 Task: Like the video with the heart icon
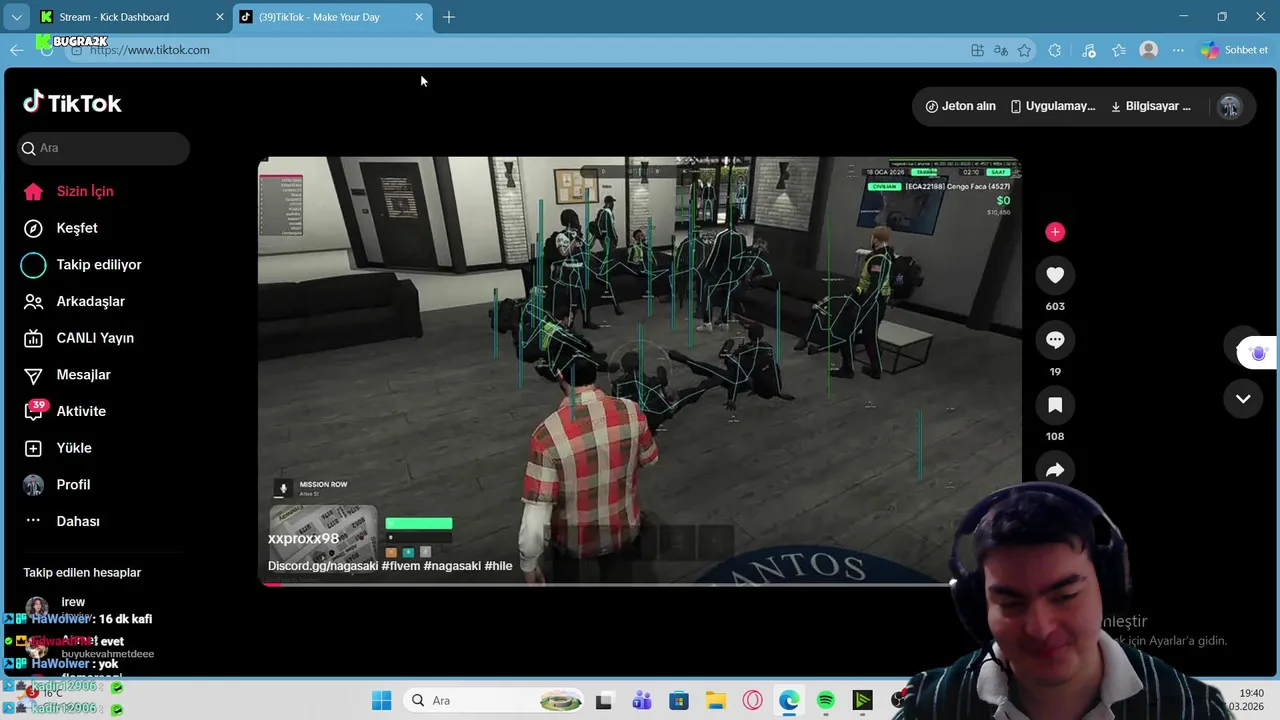[x=1055, y=275]
